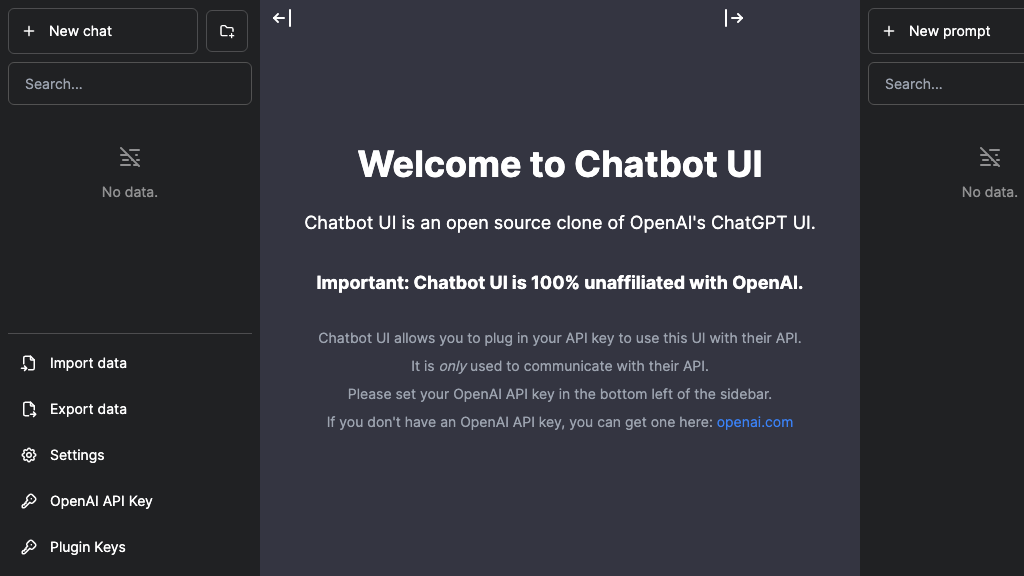Collapse the left chat sidebar
Image resolution: width=1024 pixels, height=576 pixels.
click(283, 17)
